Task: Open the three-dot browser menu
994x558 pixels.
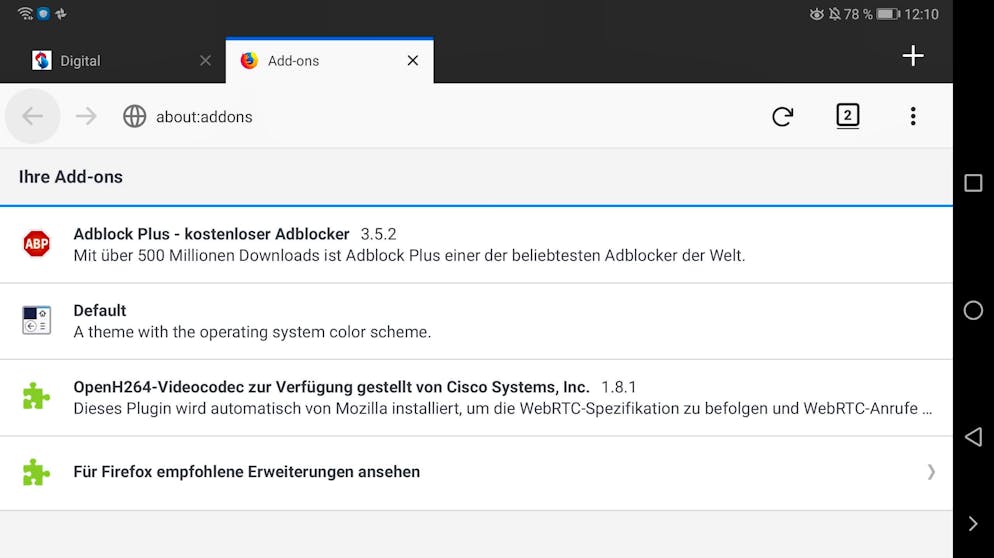Action: pyautogui.click(x=912, y=117)
